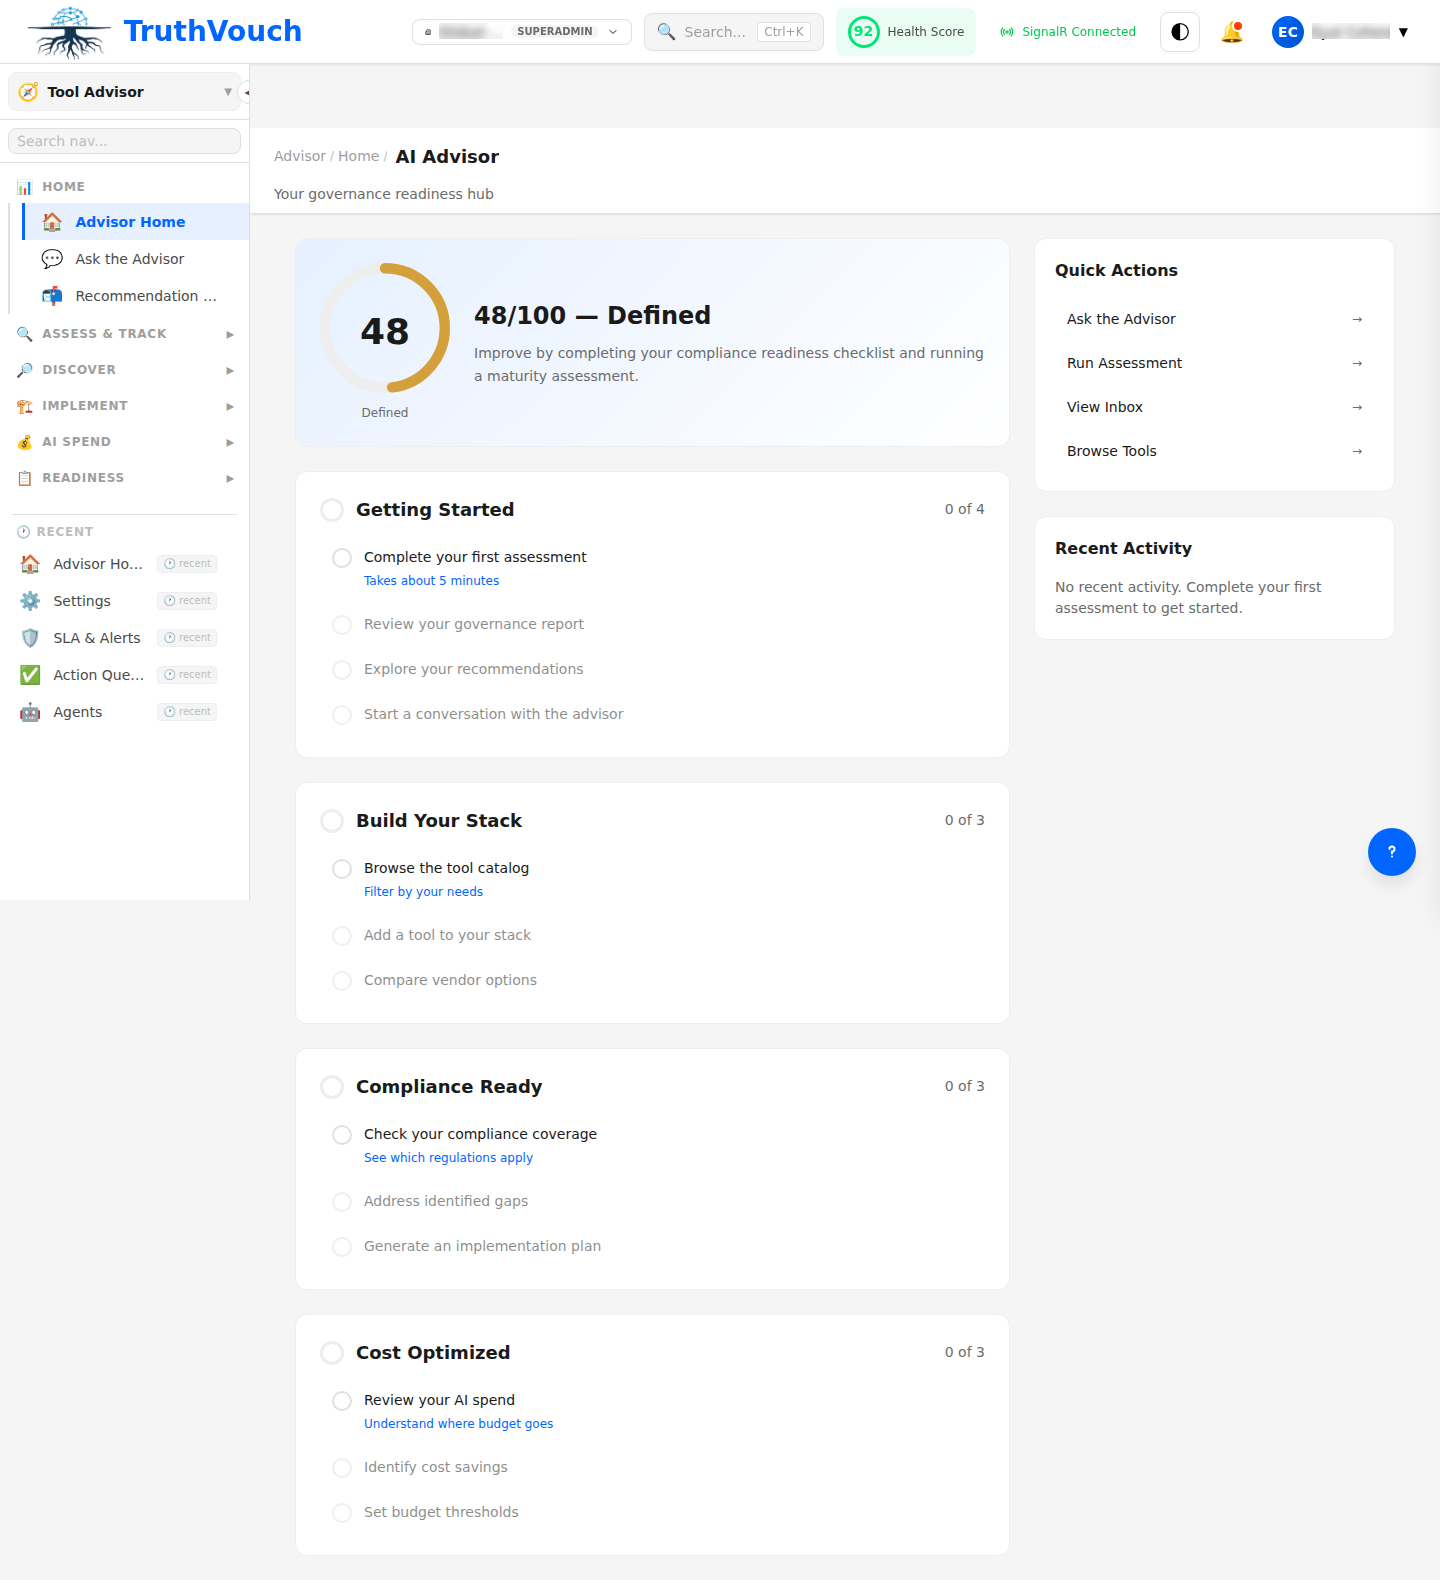Click the Health Score 92 badge
The width and height of the screenshot is (1440, 1580).
pos(906,32)
